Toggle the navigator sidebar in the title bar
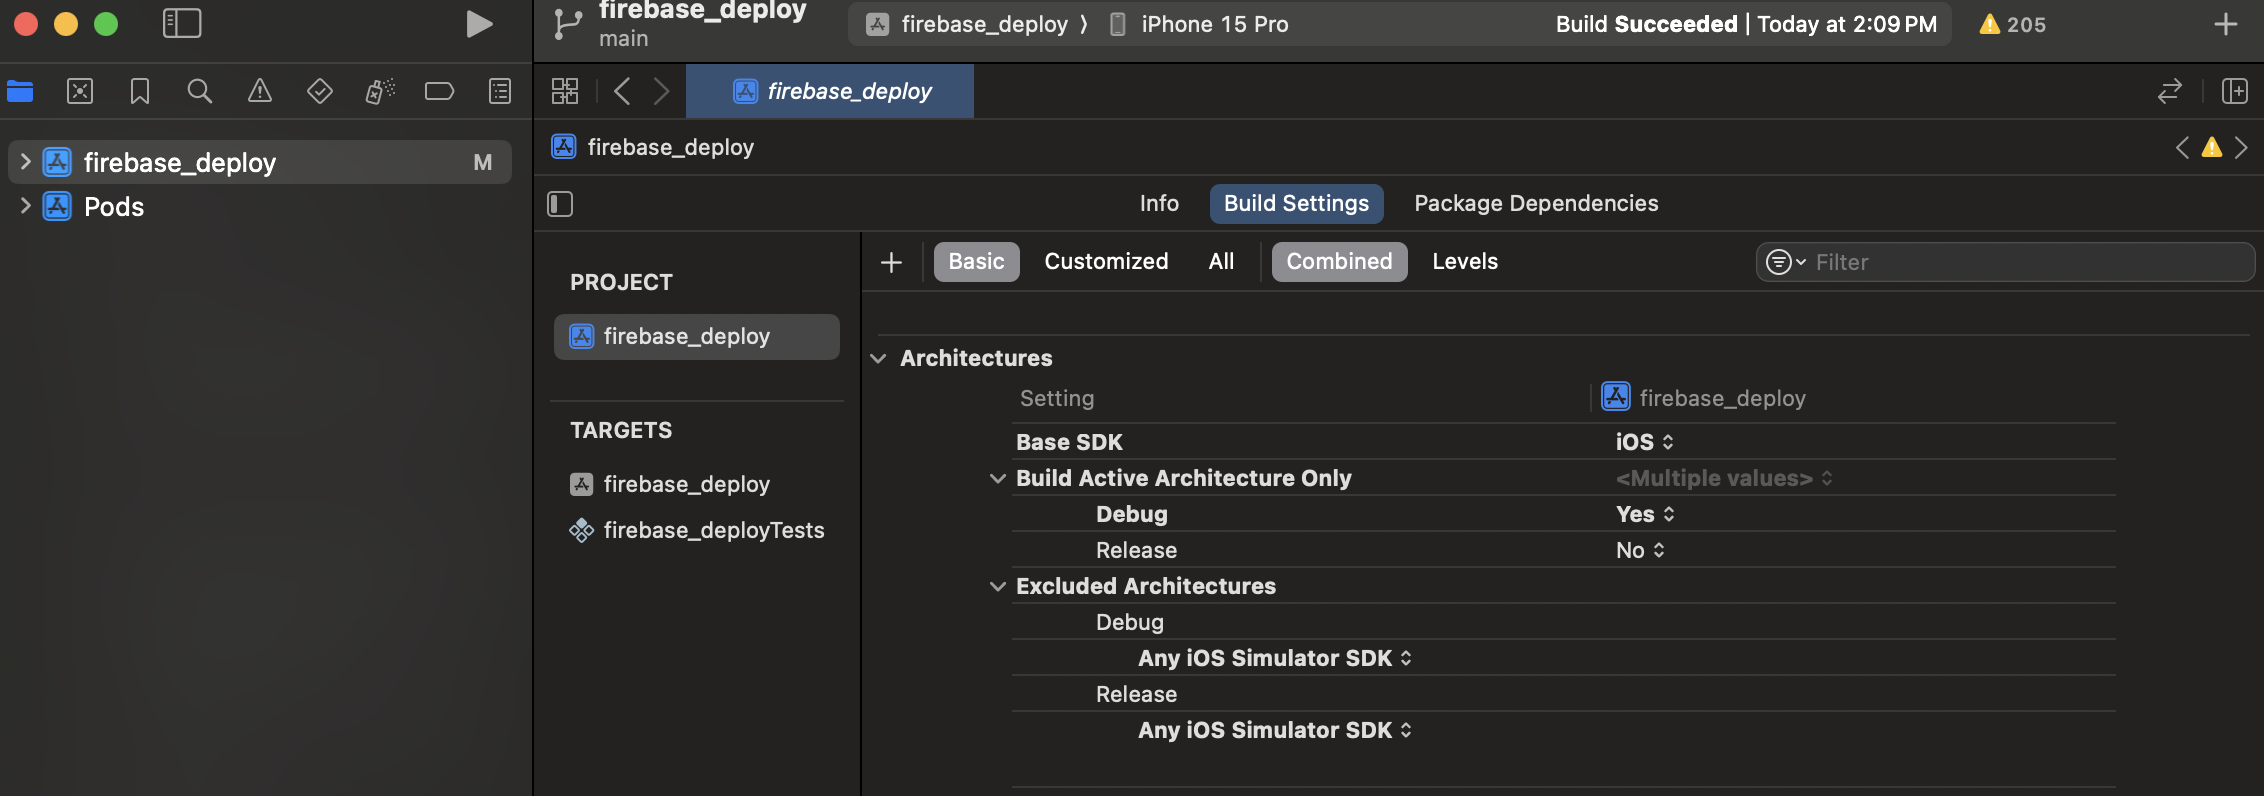This screenshot has height=796, width=2264. point(182,24)
